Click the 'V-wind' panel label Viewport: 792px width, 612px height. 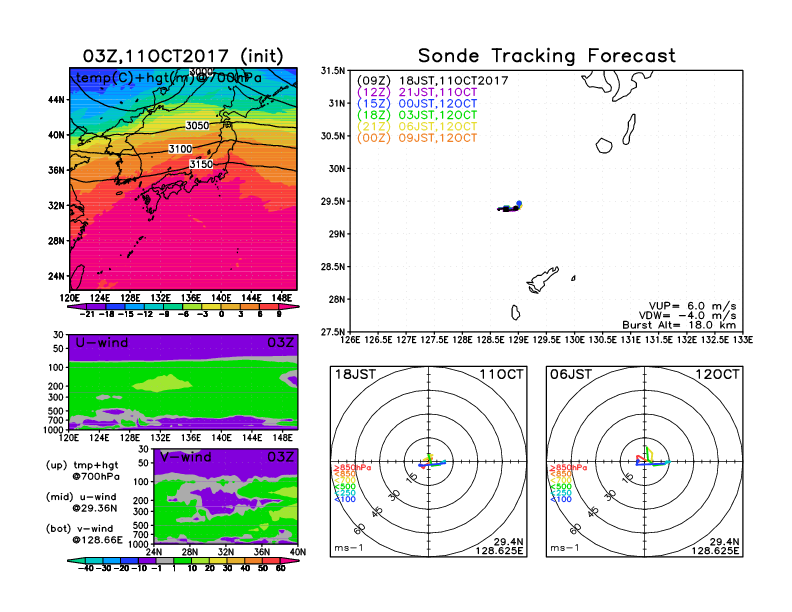pos(185,457)
